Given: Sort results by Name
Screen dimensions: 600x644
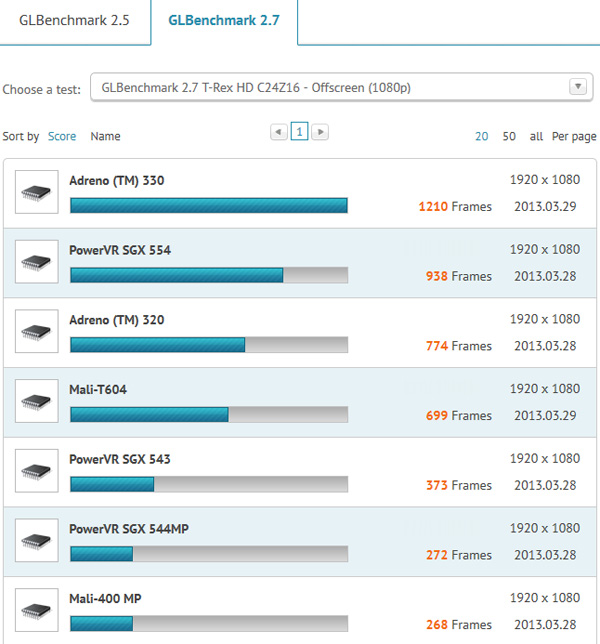Looking at the screenshot, I should point(106,136).
